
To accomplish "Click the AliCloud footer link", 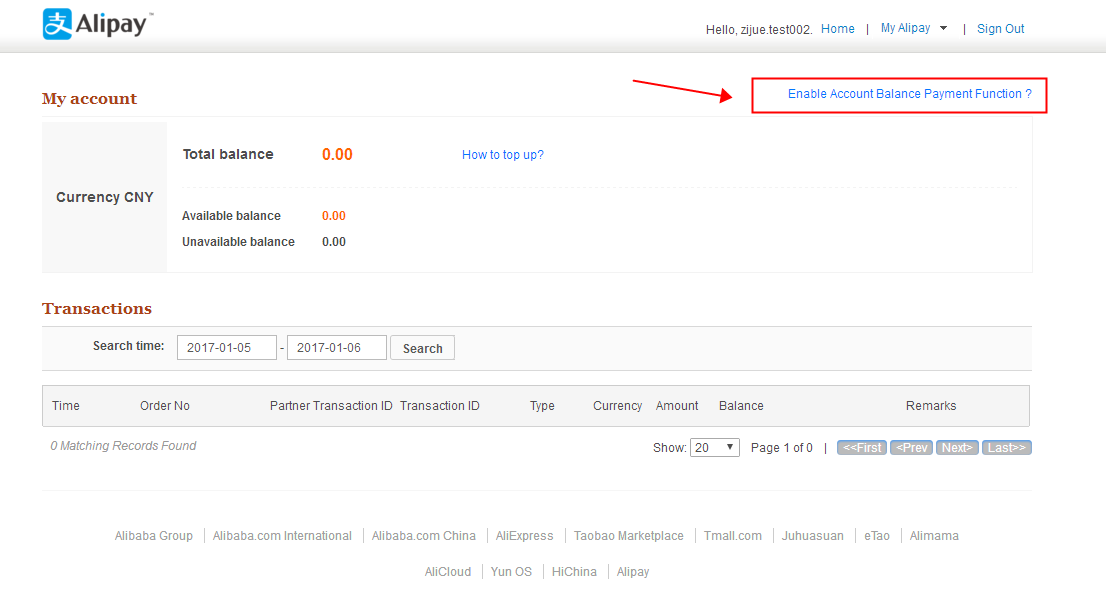I will pyautogui.click(x=447, y=572).
